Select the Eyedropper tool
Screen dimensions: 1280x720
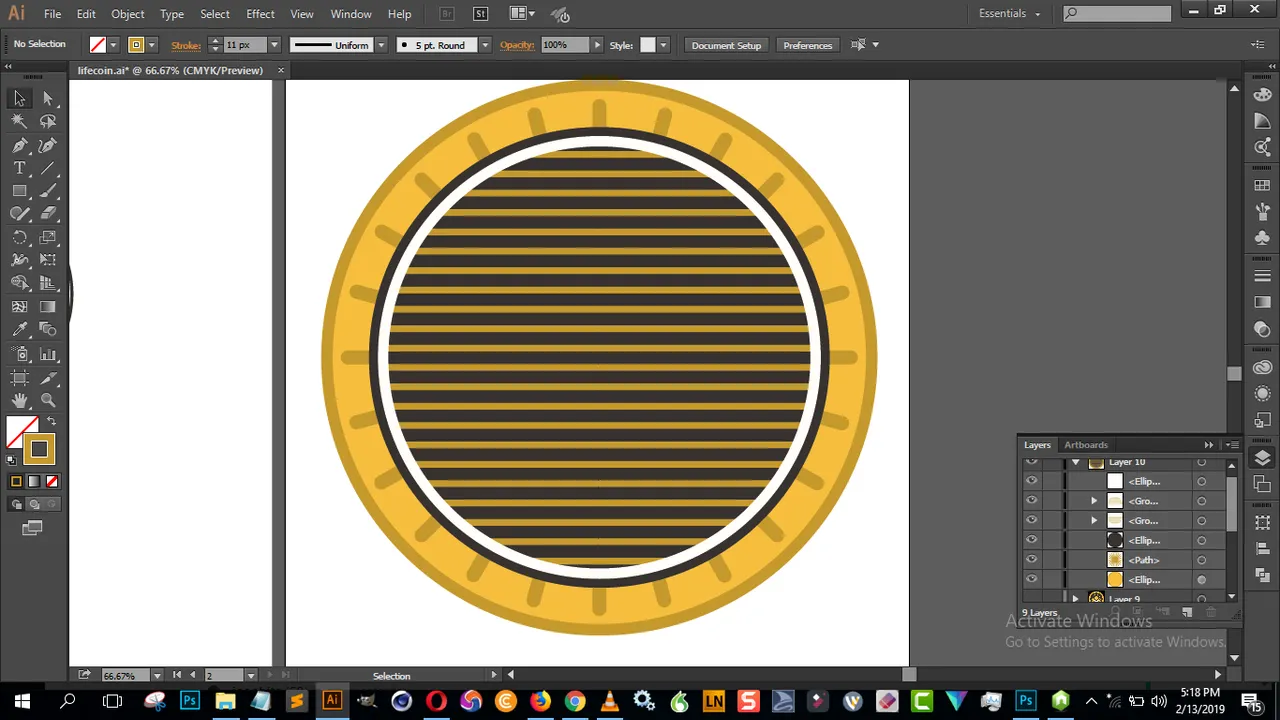[19, 330]
